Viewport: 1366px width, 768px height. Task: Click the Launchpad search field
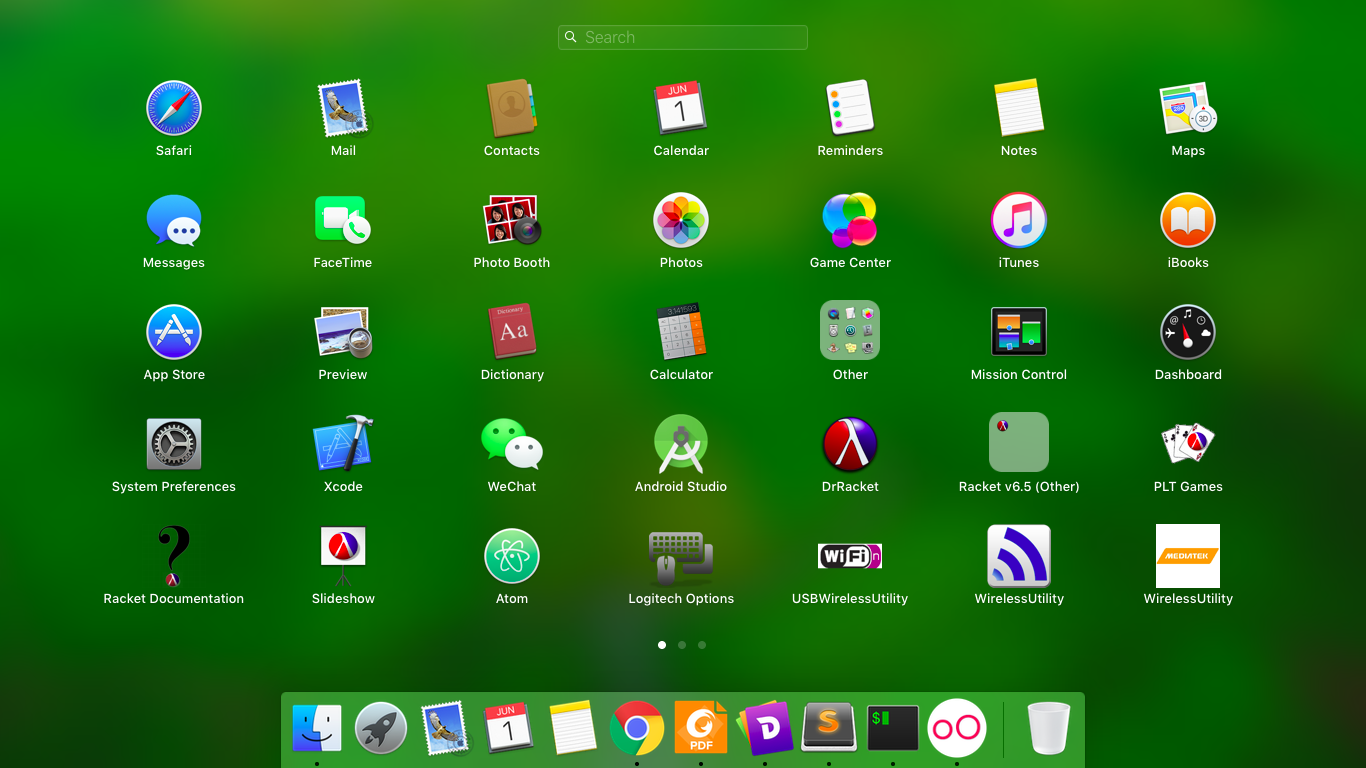[x=683, y=37]
